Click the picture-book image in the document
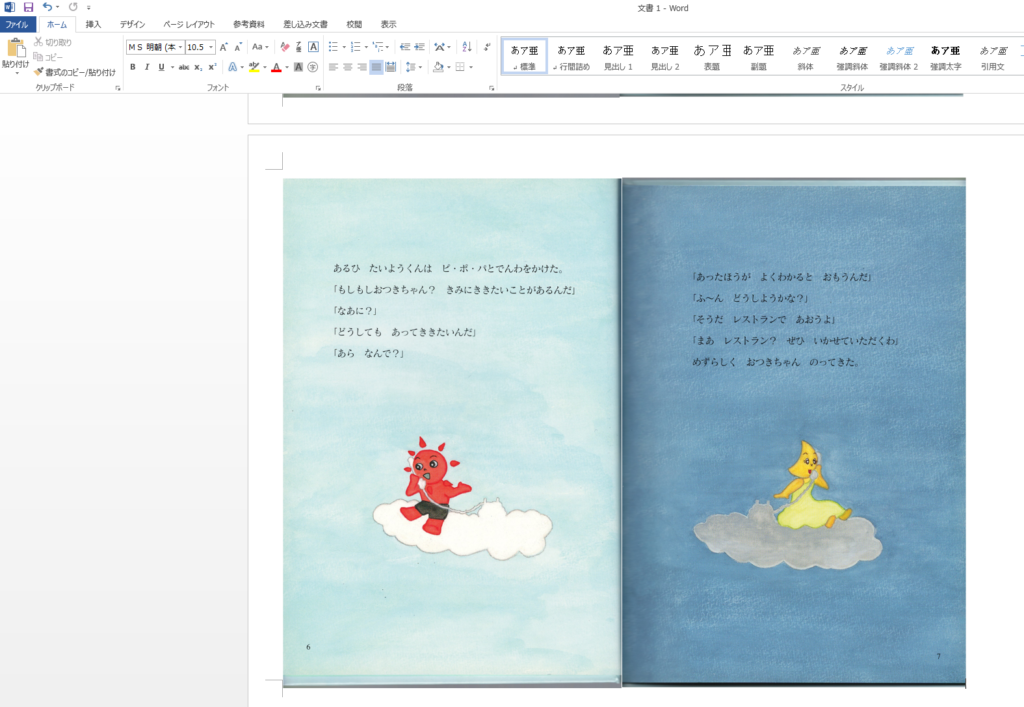 pos(624,432)
